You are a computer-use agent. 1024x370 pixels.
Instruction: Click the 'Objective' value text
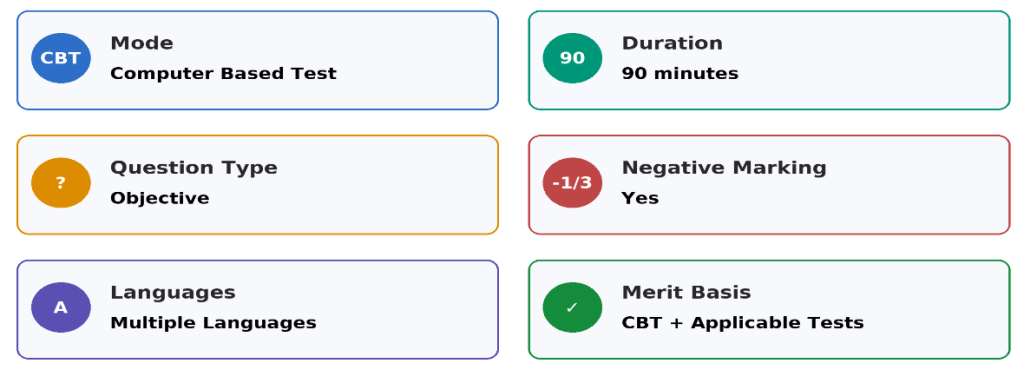tap(160, 198)
